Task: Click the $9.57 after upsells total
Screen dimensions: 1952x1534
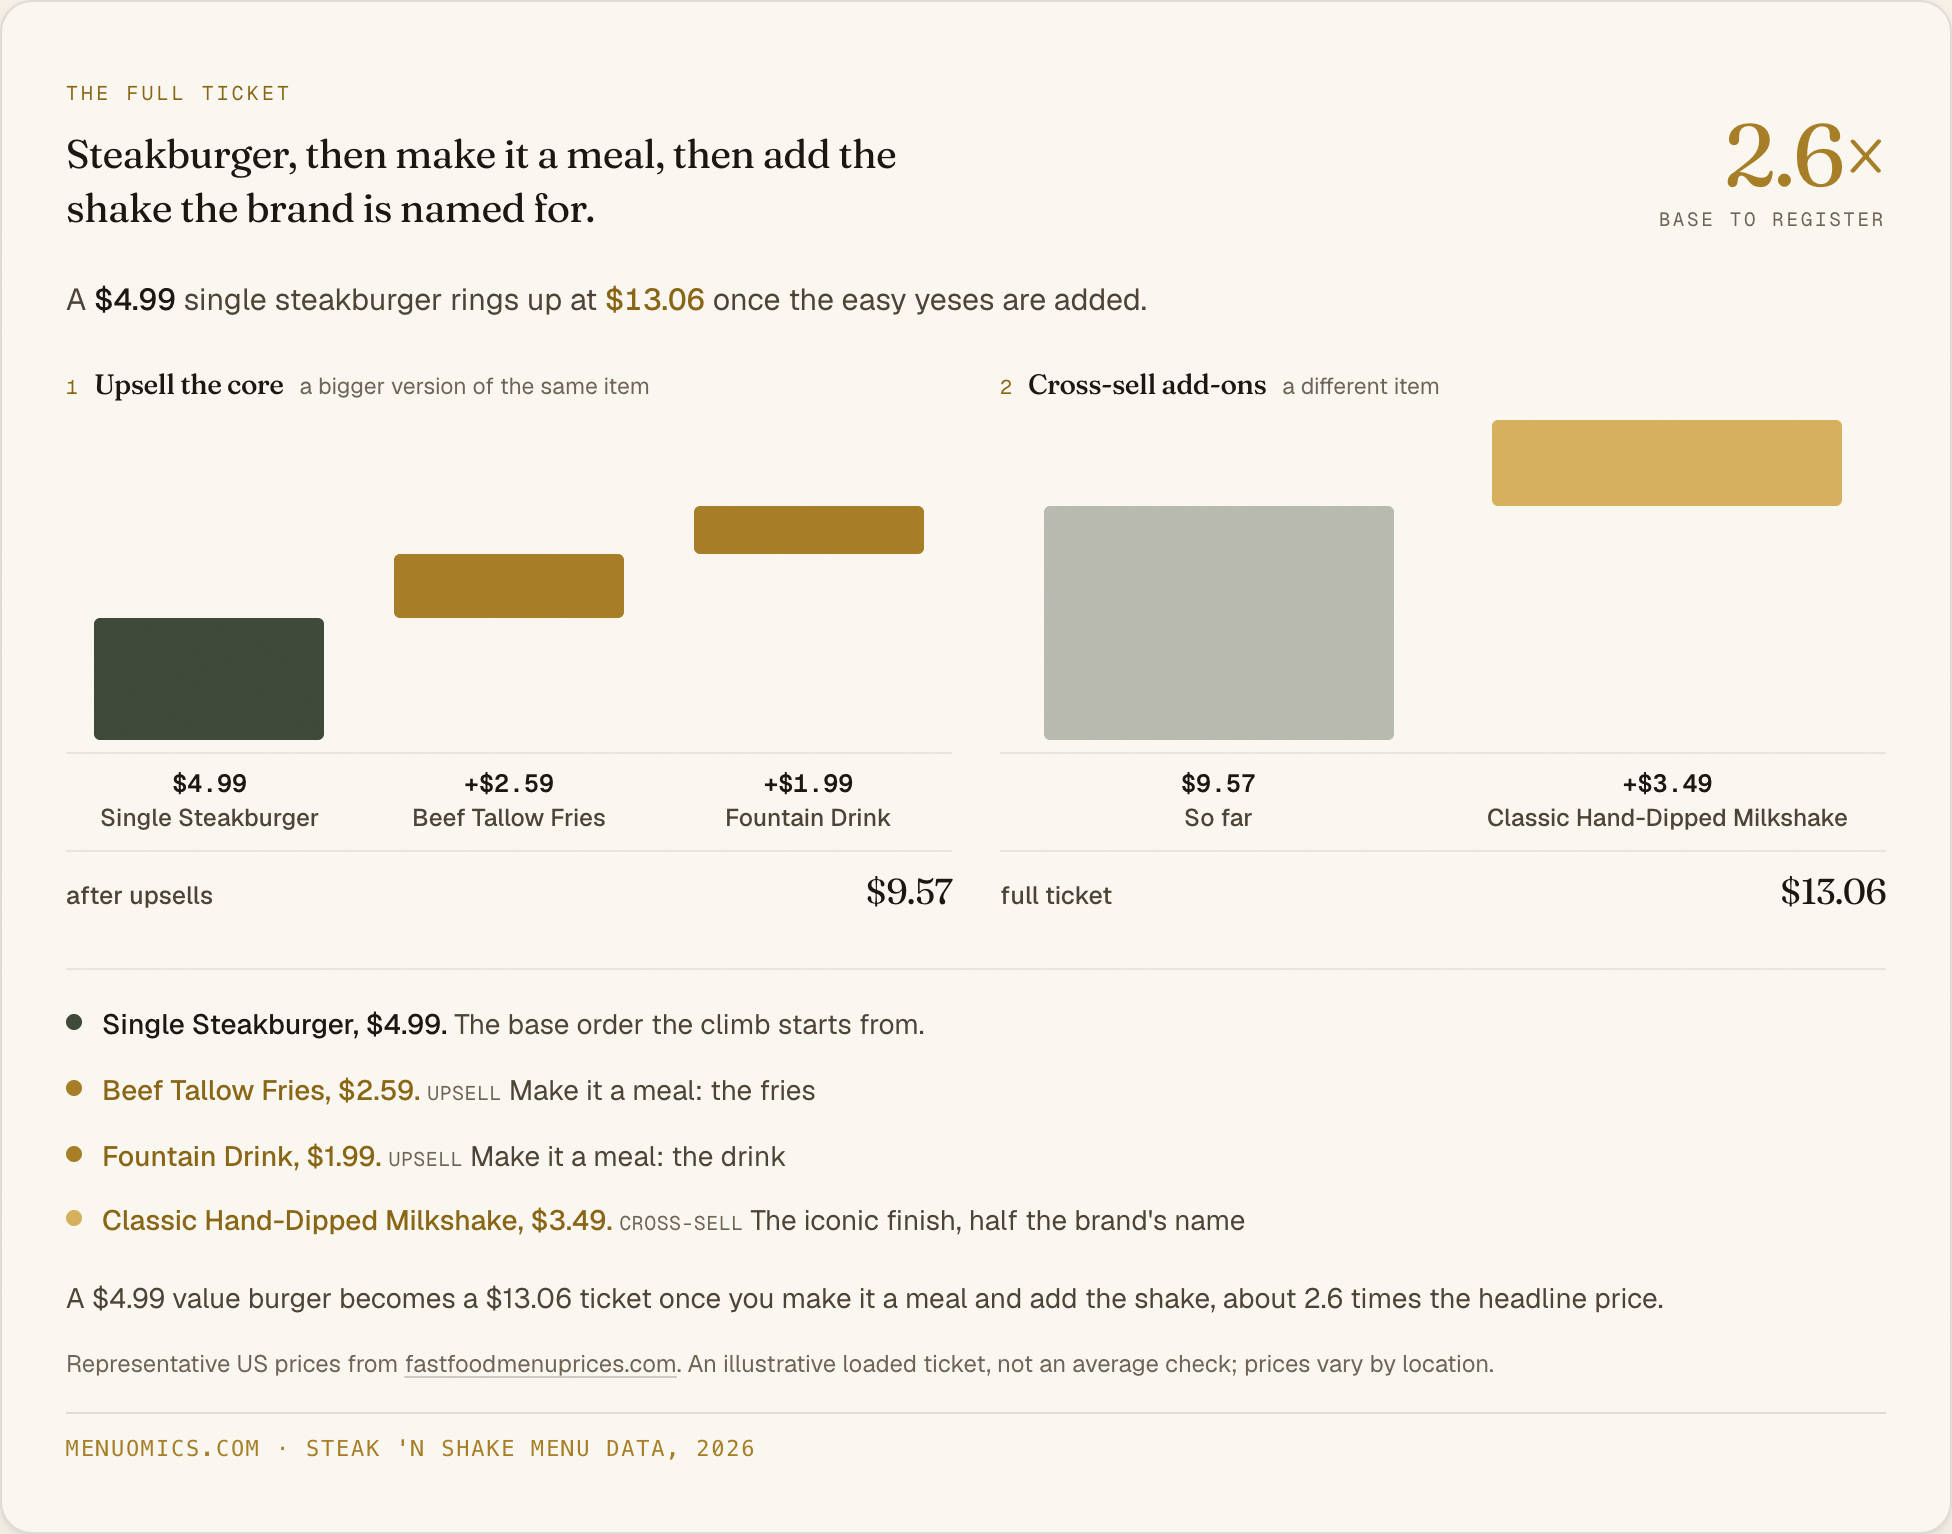Action: [909, 892]
